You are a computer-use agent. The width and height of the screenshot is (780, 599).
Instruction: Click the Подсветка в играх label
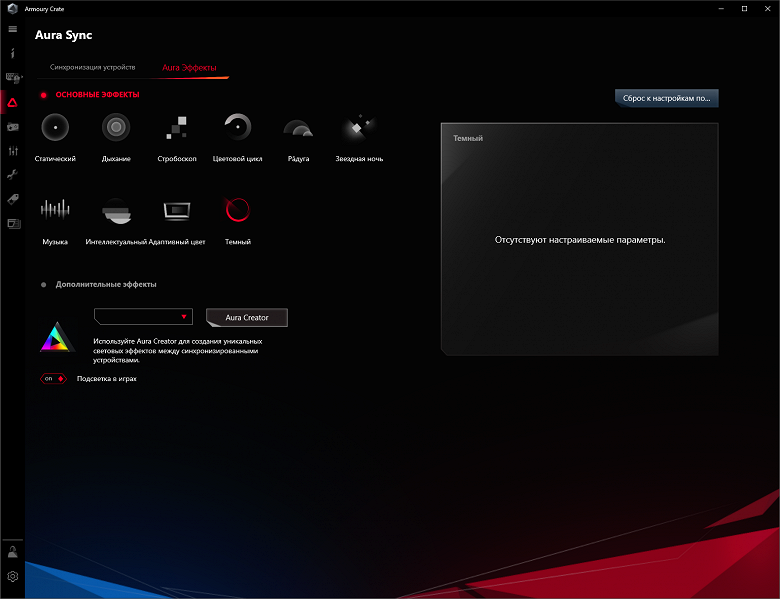pos(106,379)
